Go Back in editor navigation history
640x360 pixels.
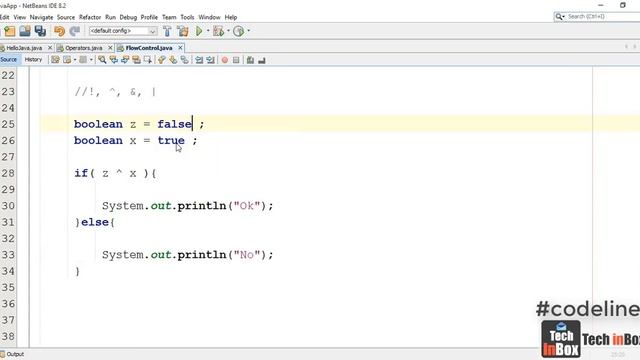pyautogui.click(x=67, y=60)
